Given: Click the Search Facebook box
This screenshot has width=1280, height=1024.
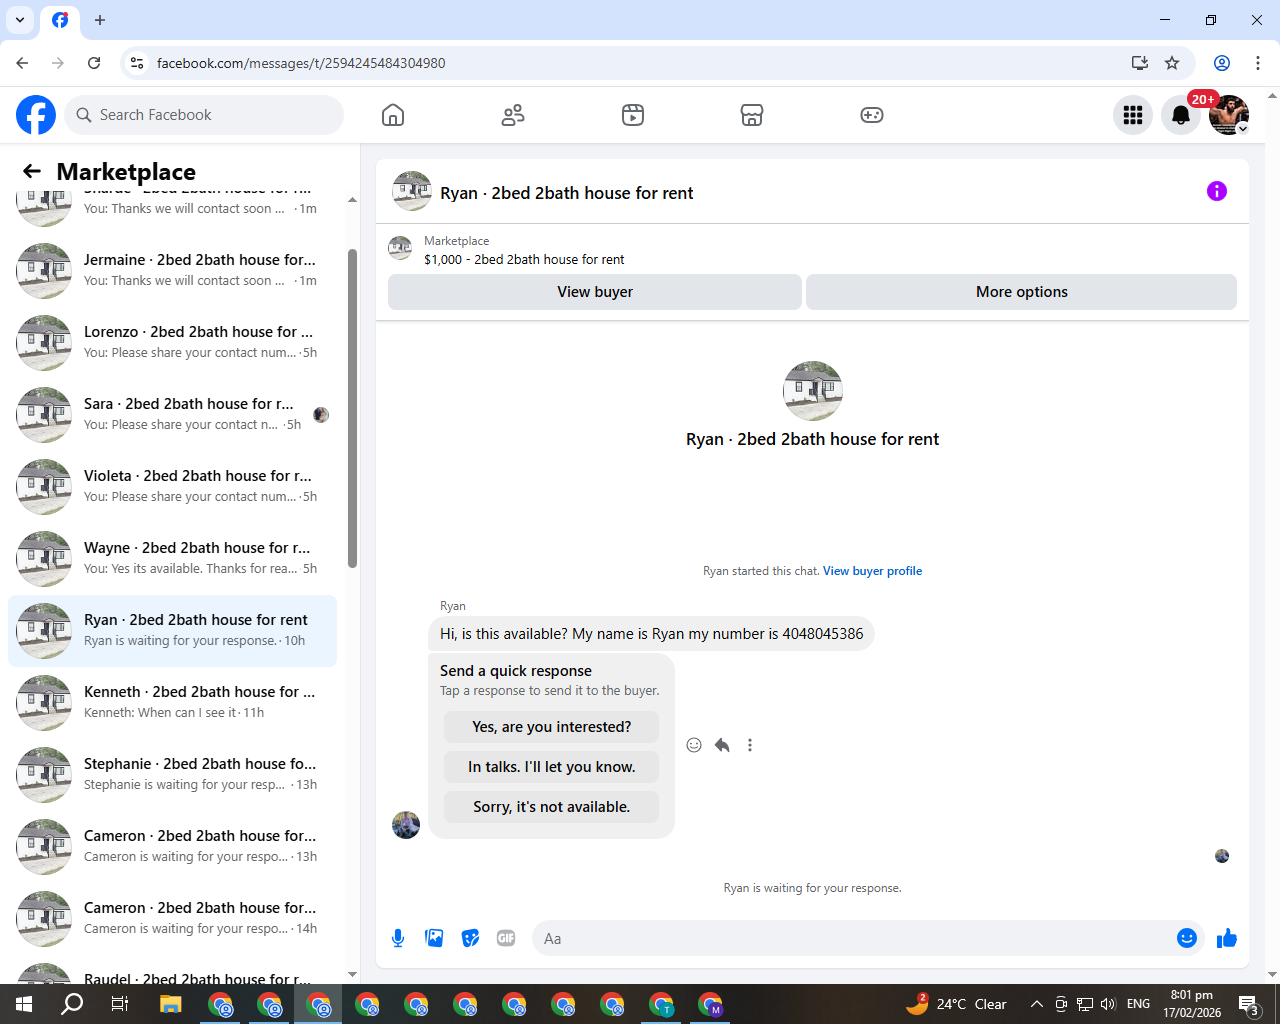Looking at the screenshot, I should click(204, 115).
